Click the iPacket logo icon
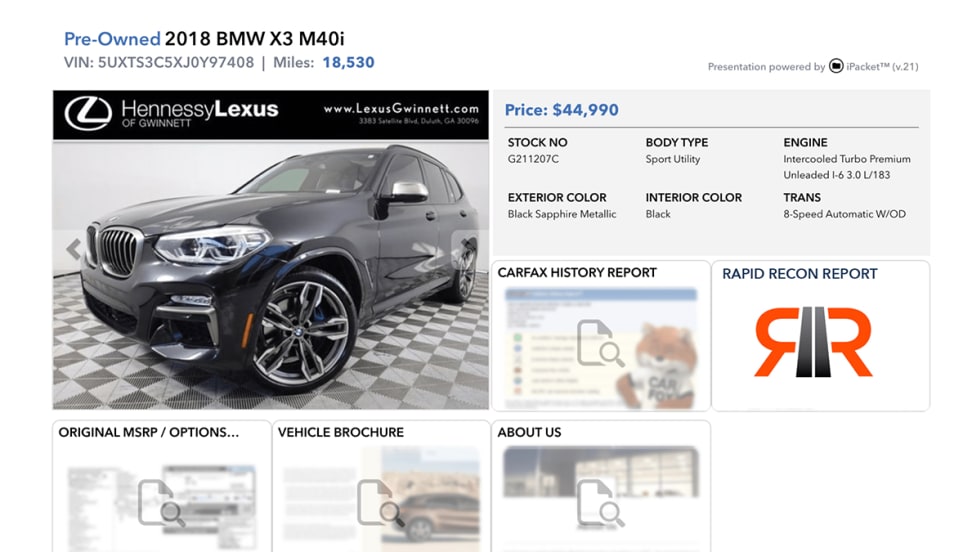 pyautogui.click(x=836, y=66)
